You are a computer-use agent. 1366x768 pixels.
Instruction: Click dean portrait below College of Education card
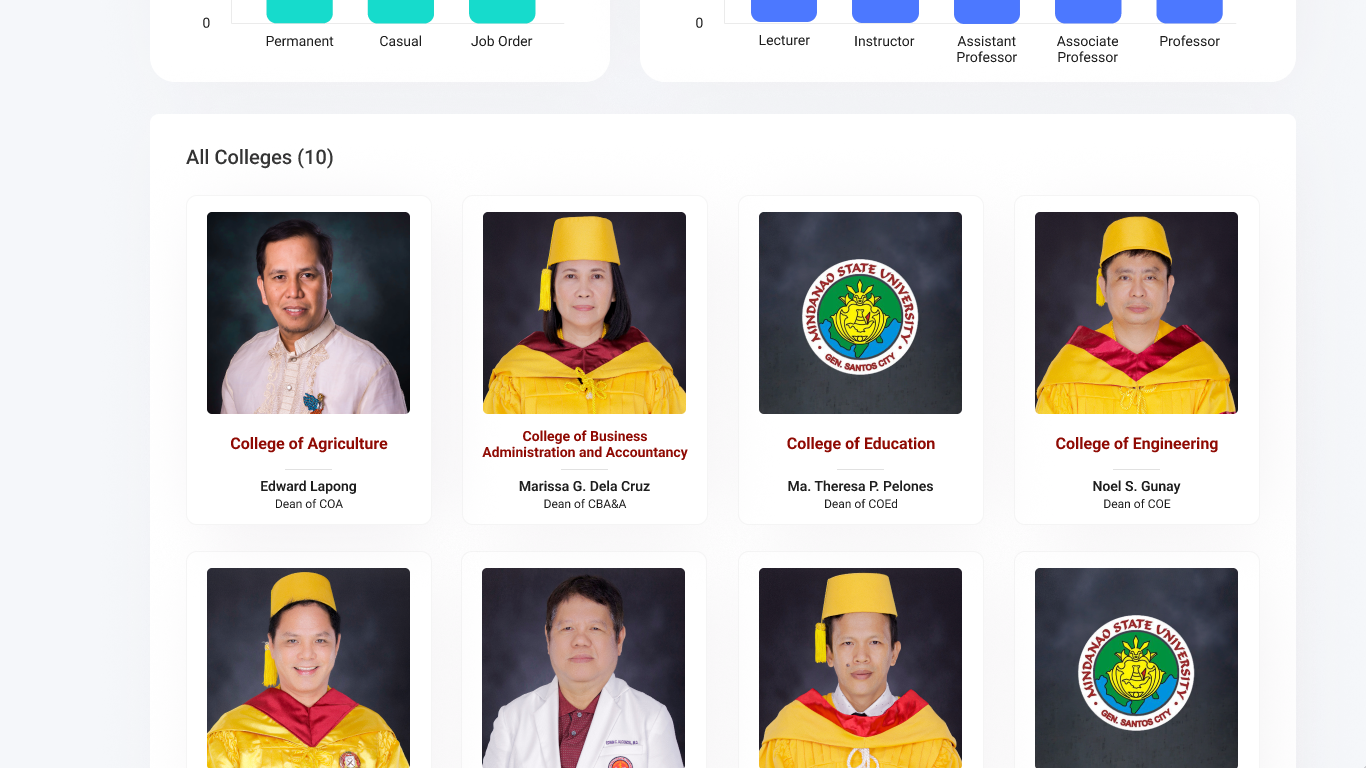coord(860,668)
